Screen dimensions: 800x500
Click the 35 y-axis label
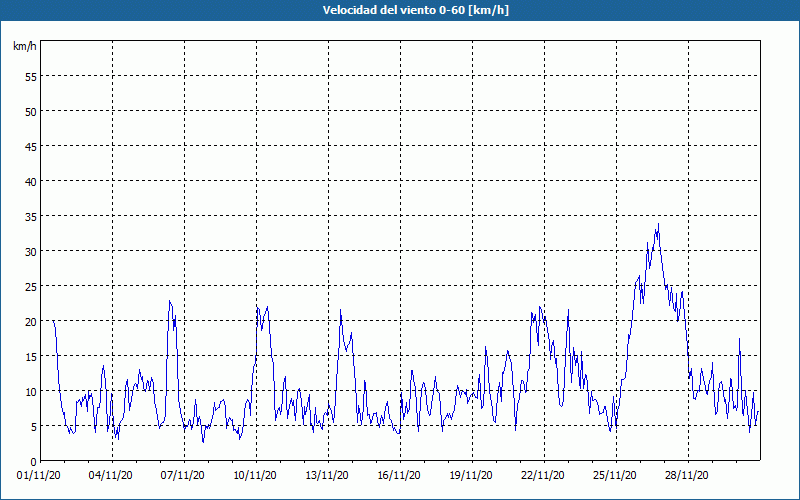pos(31,217)
